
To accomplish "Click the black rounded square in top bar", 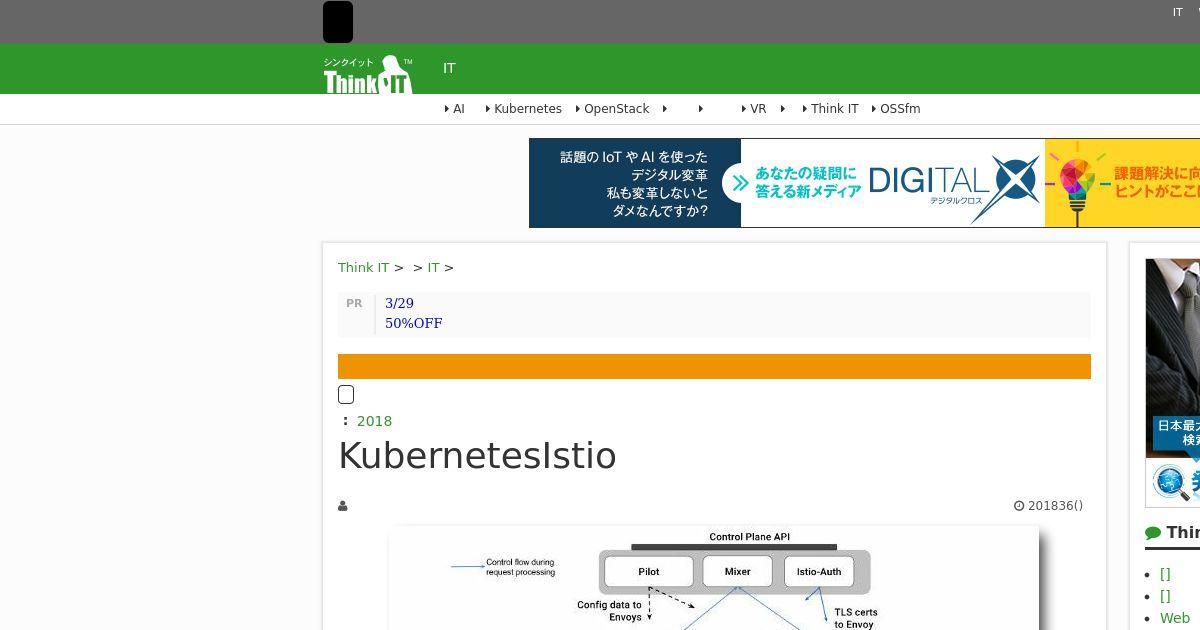I will (338, 22).
